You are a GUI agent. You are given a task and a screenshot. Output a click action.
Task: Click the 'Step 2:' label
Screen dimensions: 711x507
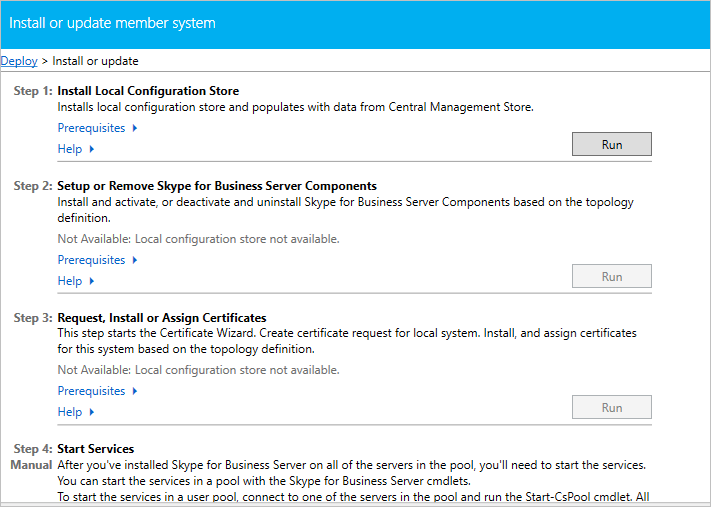(33, 186)
